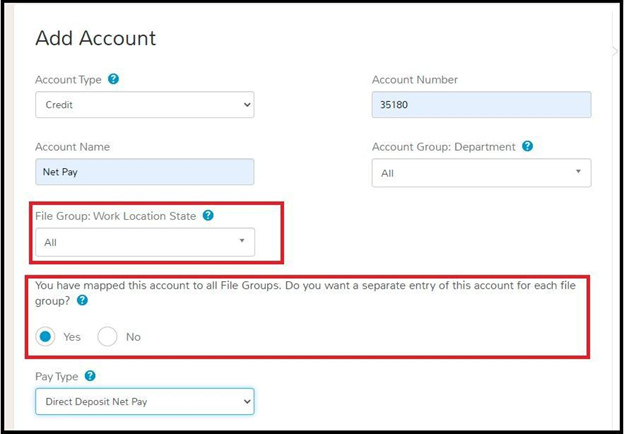Click the faint chevron arrow at top right
This screenshot has width=624, height=434.
point(614,51)
